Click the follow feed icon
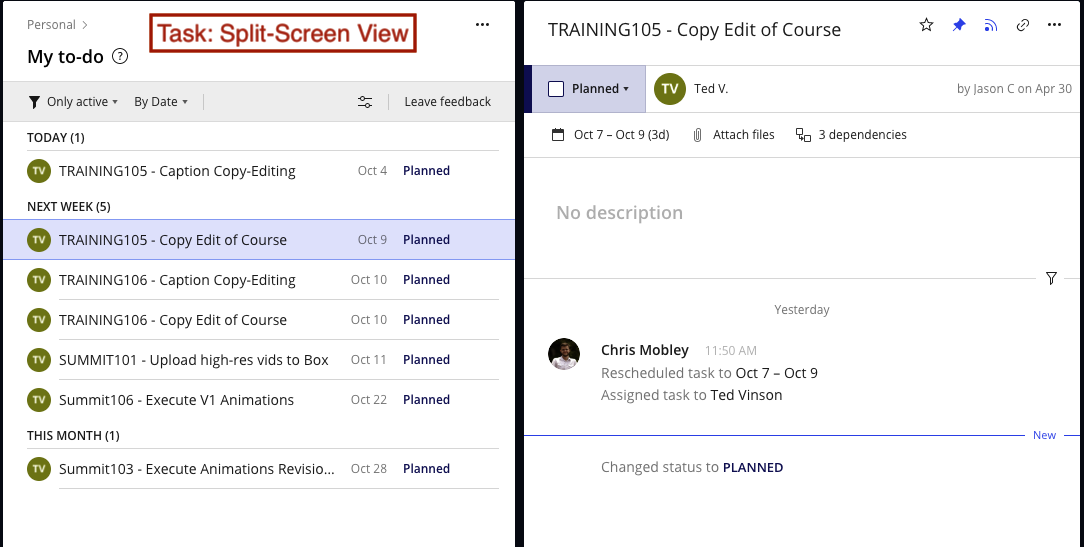The image size is (1084, 547). point(991,25)
